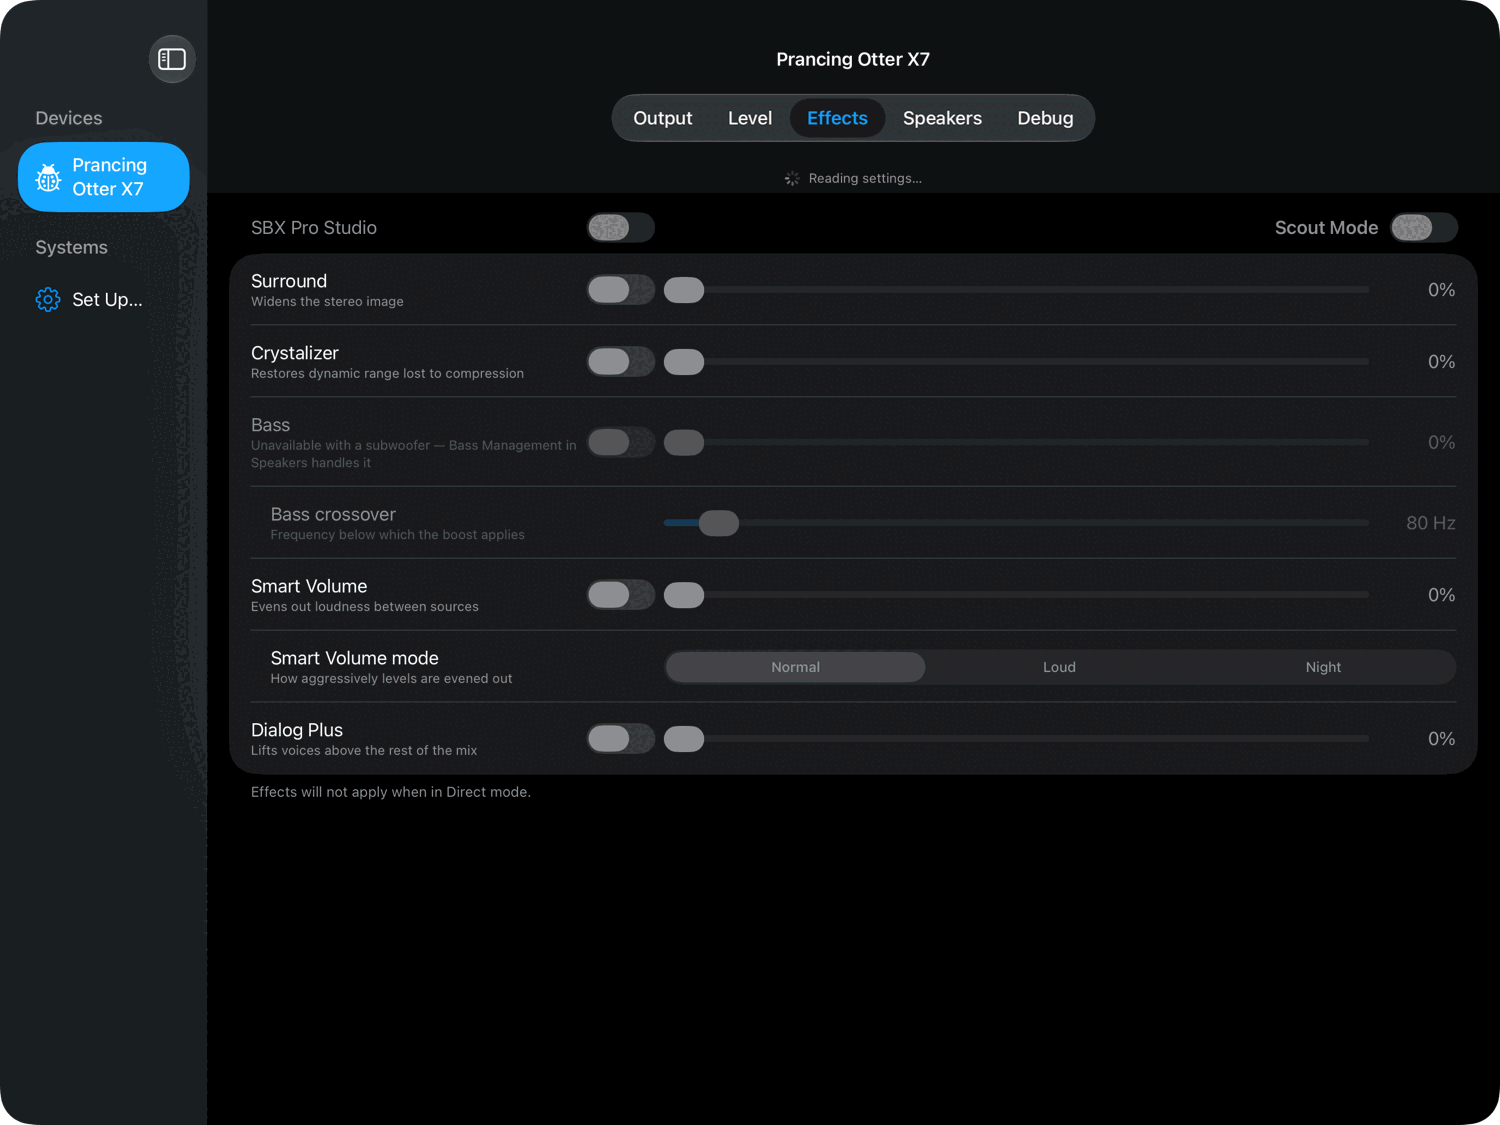1500x1125 pixels.
Task: Click the bug icon for Prancing Otter X7
Action: [x=48, y=178]
